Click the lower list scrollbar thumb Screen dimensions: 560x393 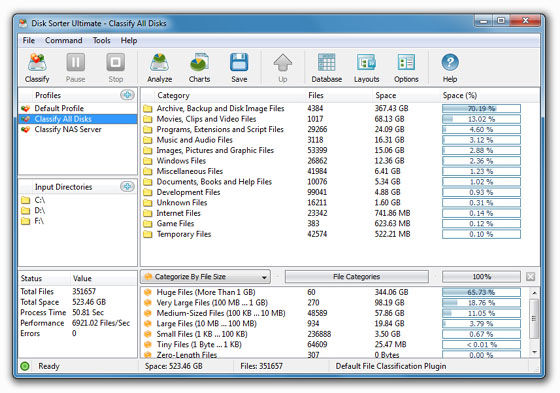click(x=534, y=319)
